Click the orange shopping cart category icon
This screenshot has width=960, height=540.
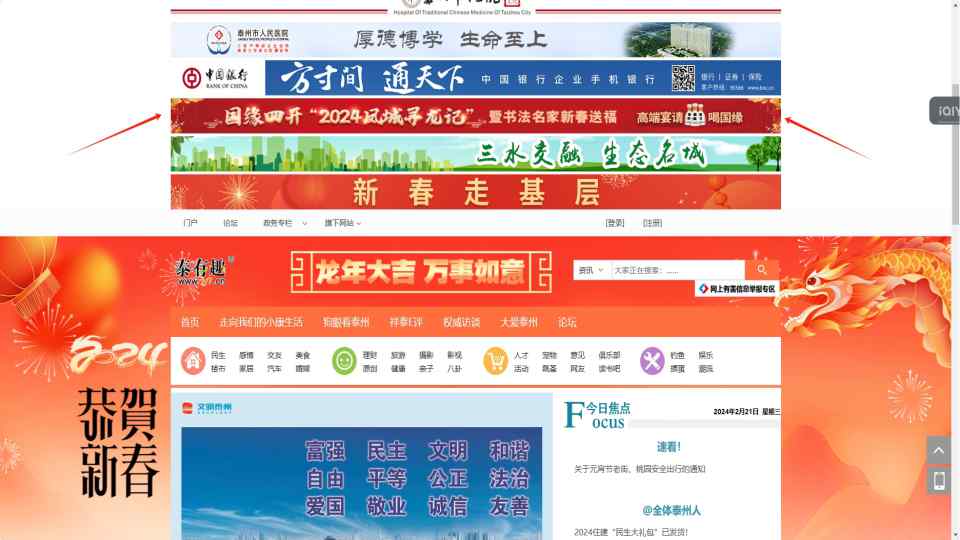click(495, 361)
